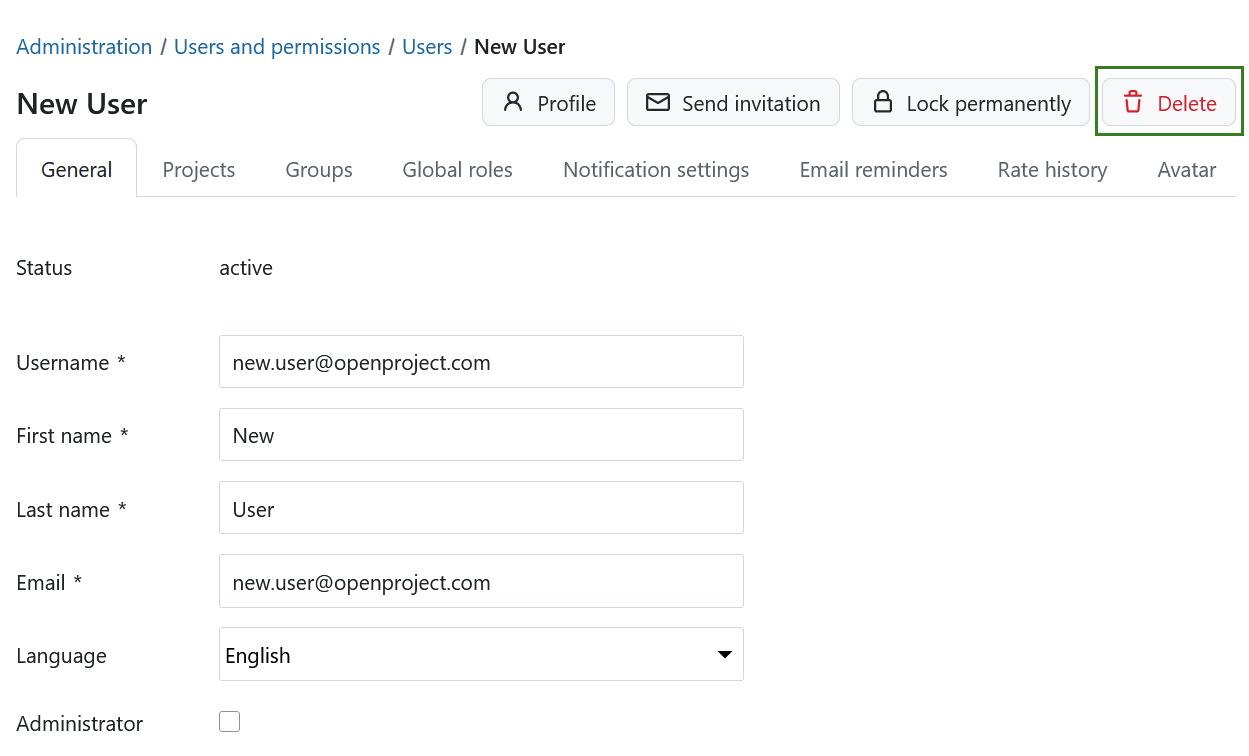1249x756 pixels.
Task: Navigate to Administration breadcrumb link
Action: point(84,47)
